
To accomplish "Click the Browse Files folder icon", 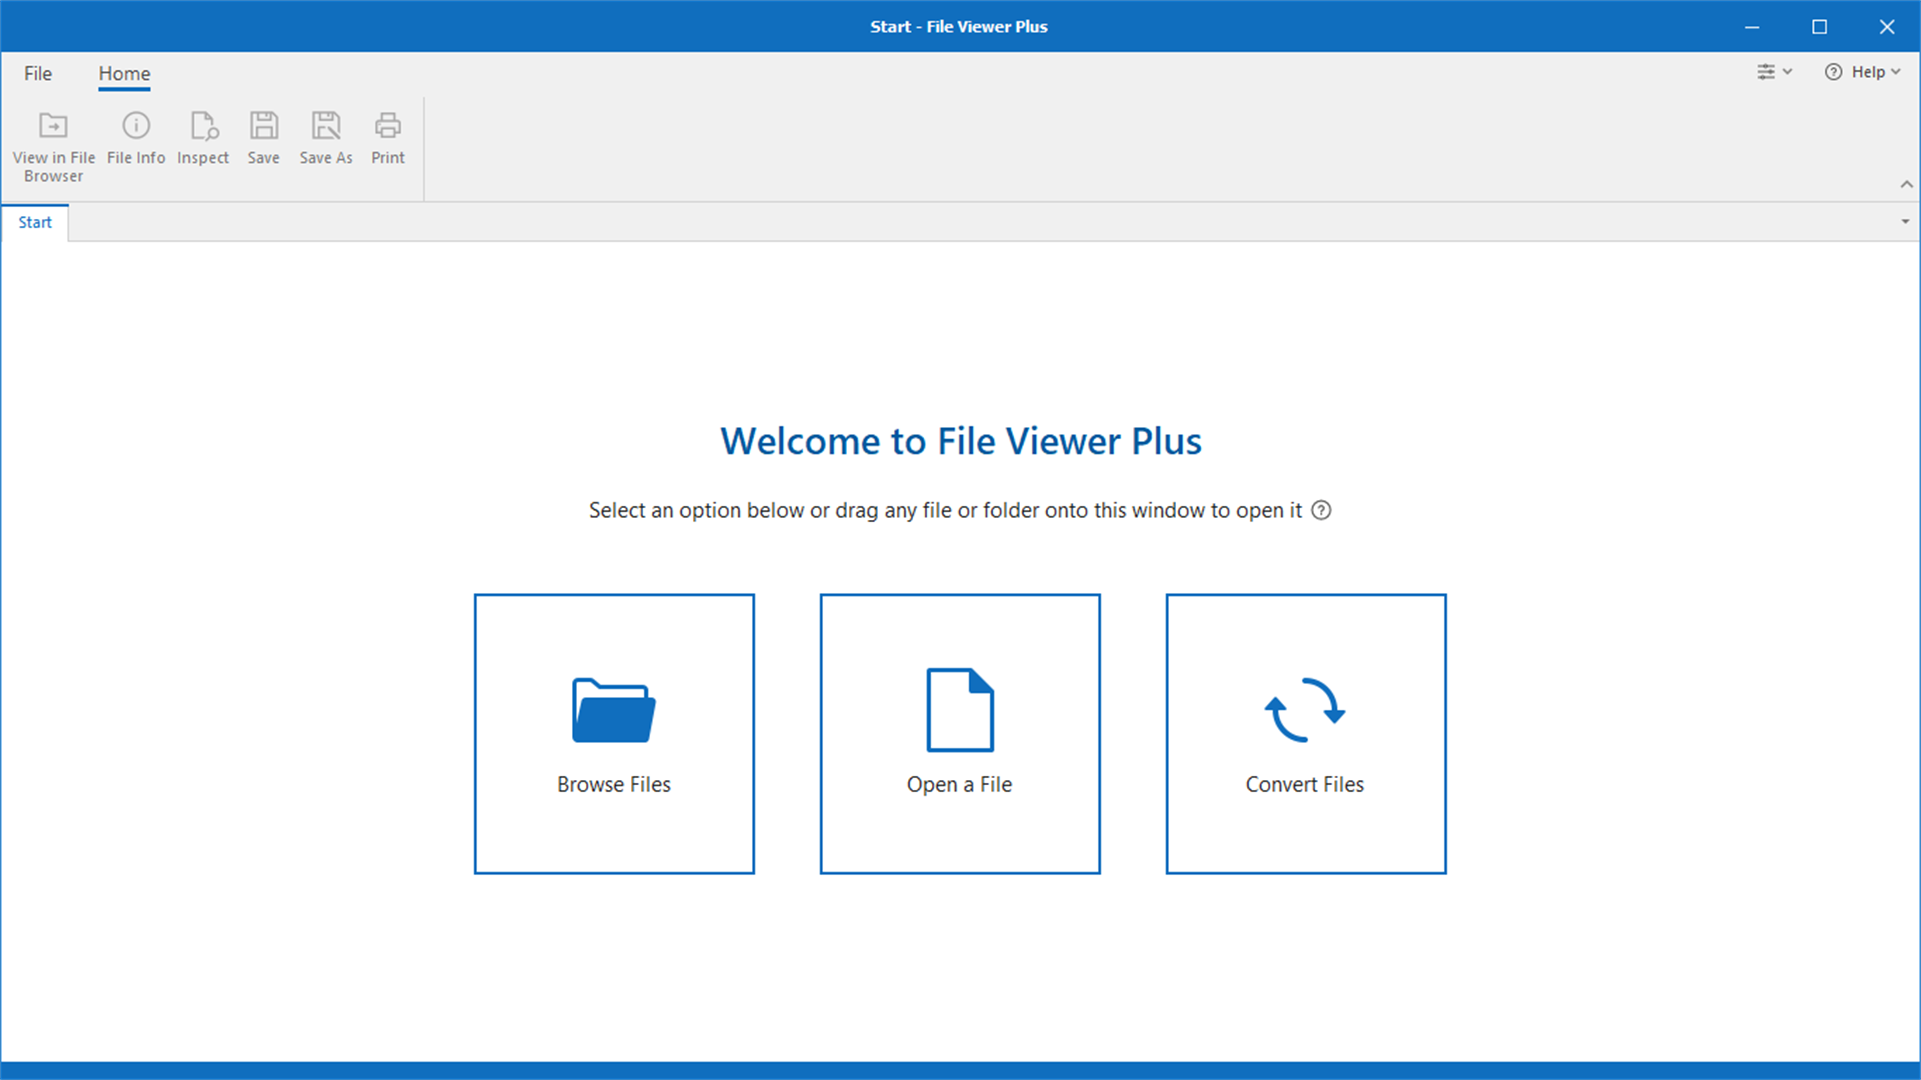I will [613, 710].
